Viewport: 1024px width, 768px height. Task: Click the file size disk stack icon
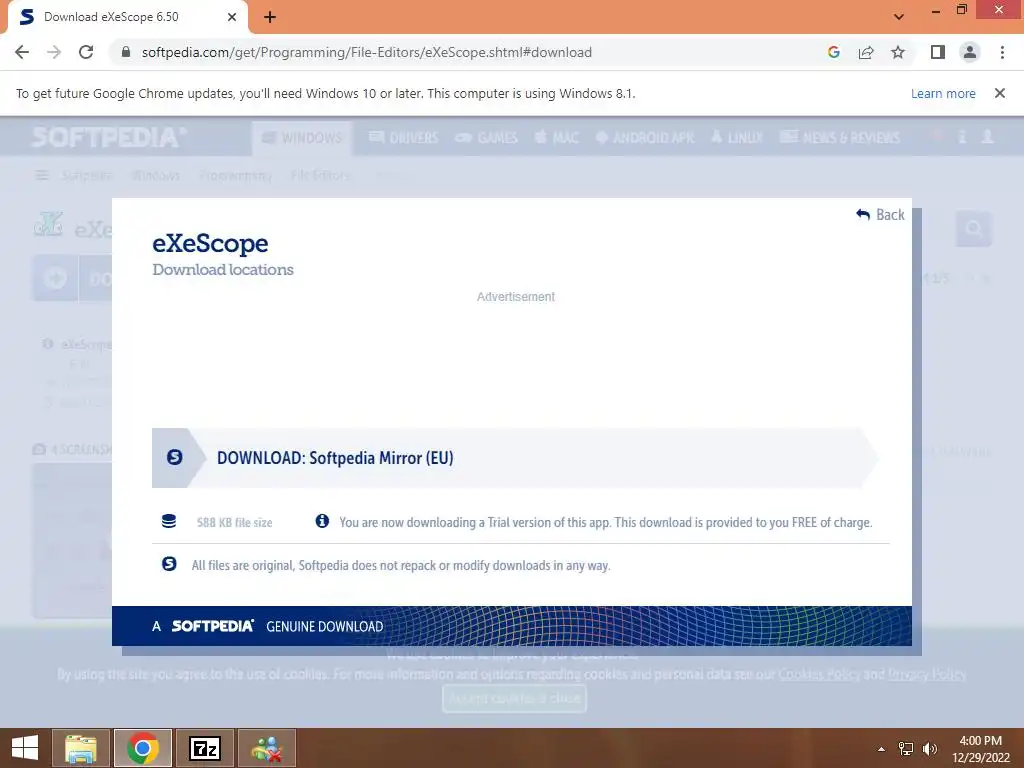pos(168,521)
